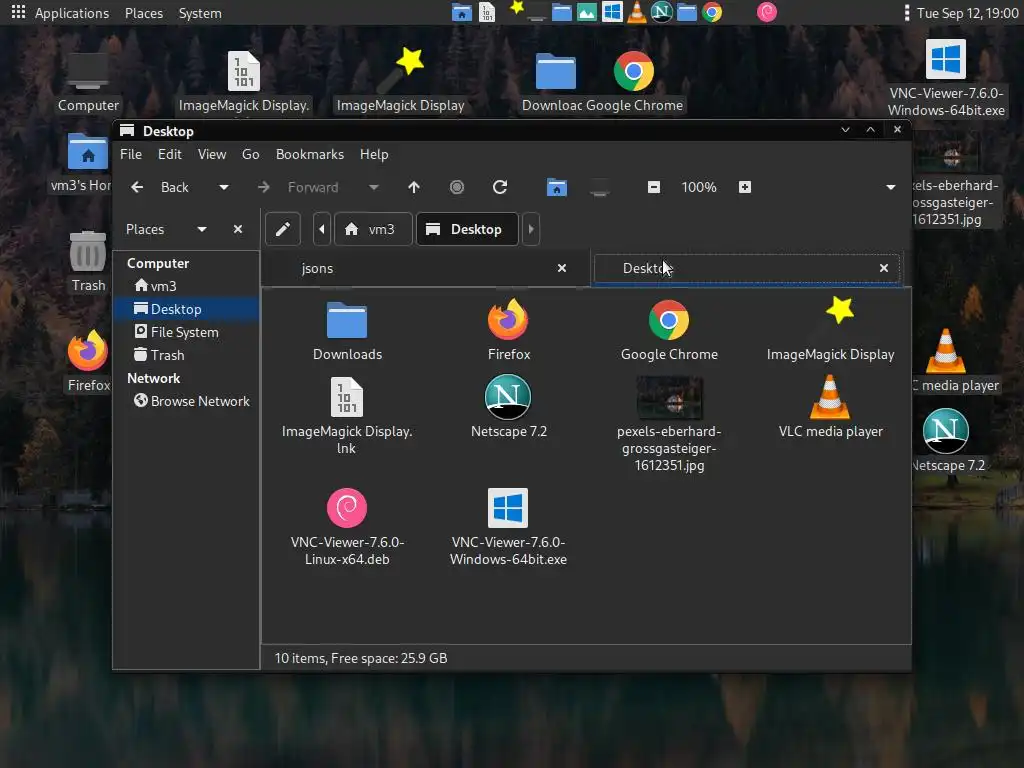Select VLC media player in file view
This screenshot has height=768, width=1024.
(x=830, y=397)
